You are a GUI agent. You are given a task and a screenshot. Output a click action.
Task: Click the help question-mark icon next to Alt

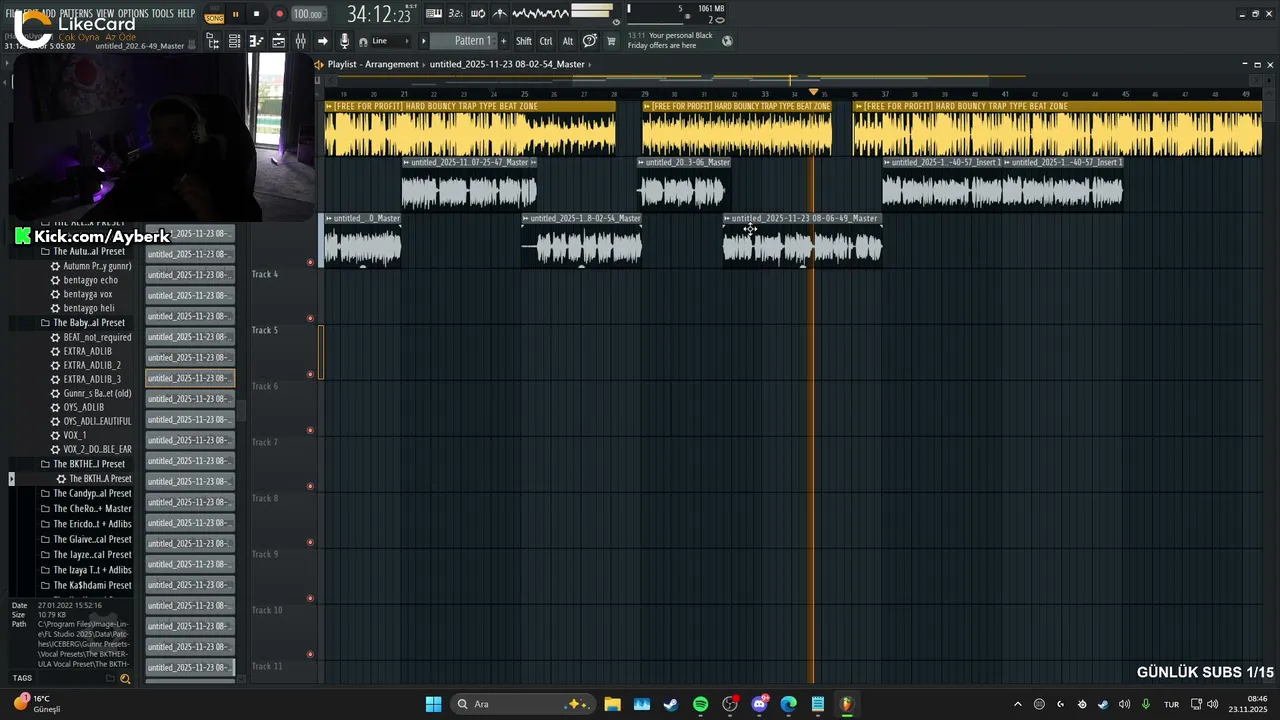pyautogui.click(x=590, y=41)
